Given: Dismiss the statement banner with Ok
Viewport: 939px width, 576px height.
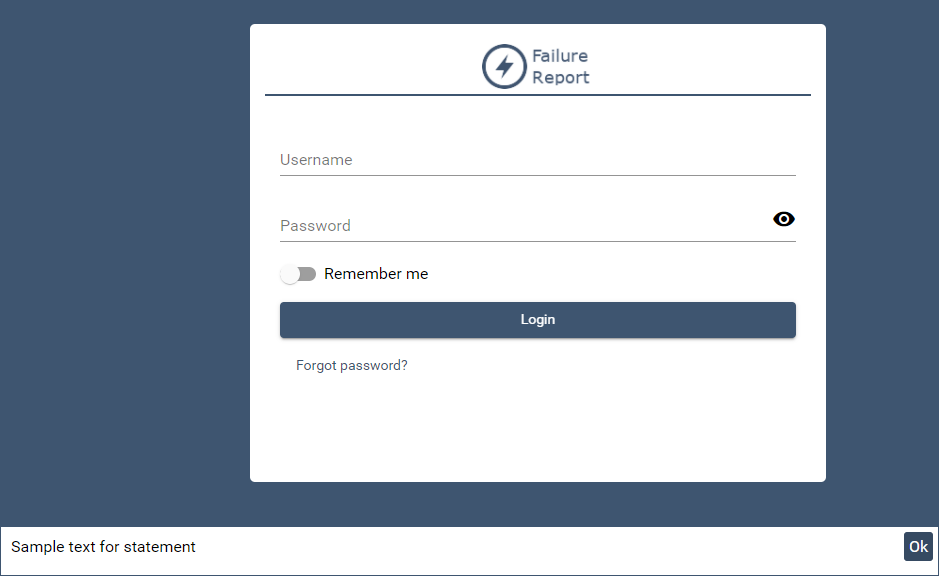Looking at the screenshot, I should 918,547.
